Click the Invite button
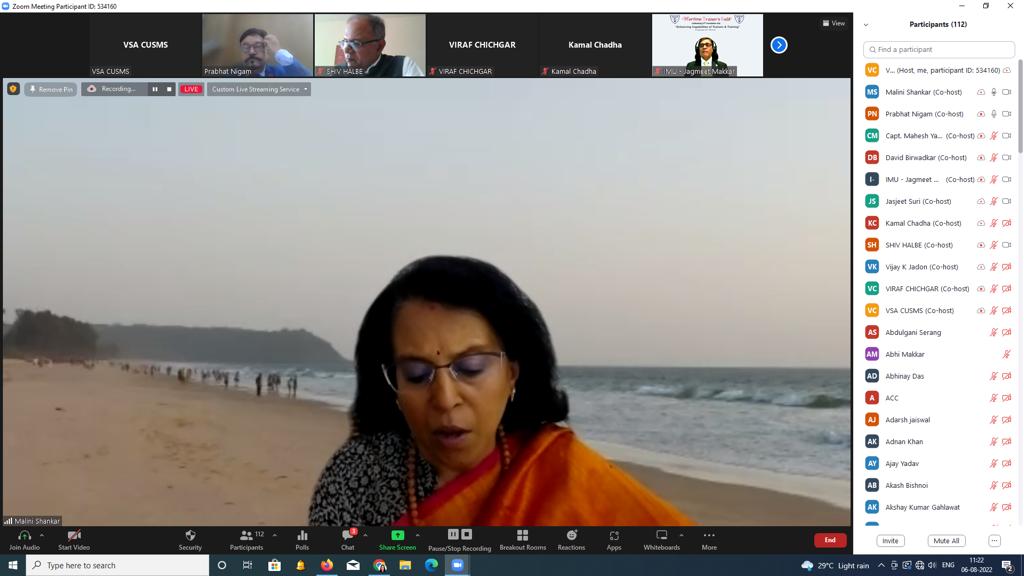The height and width of the screenshot is (576, 1024). [890, 541]
